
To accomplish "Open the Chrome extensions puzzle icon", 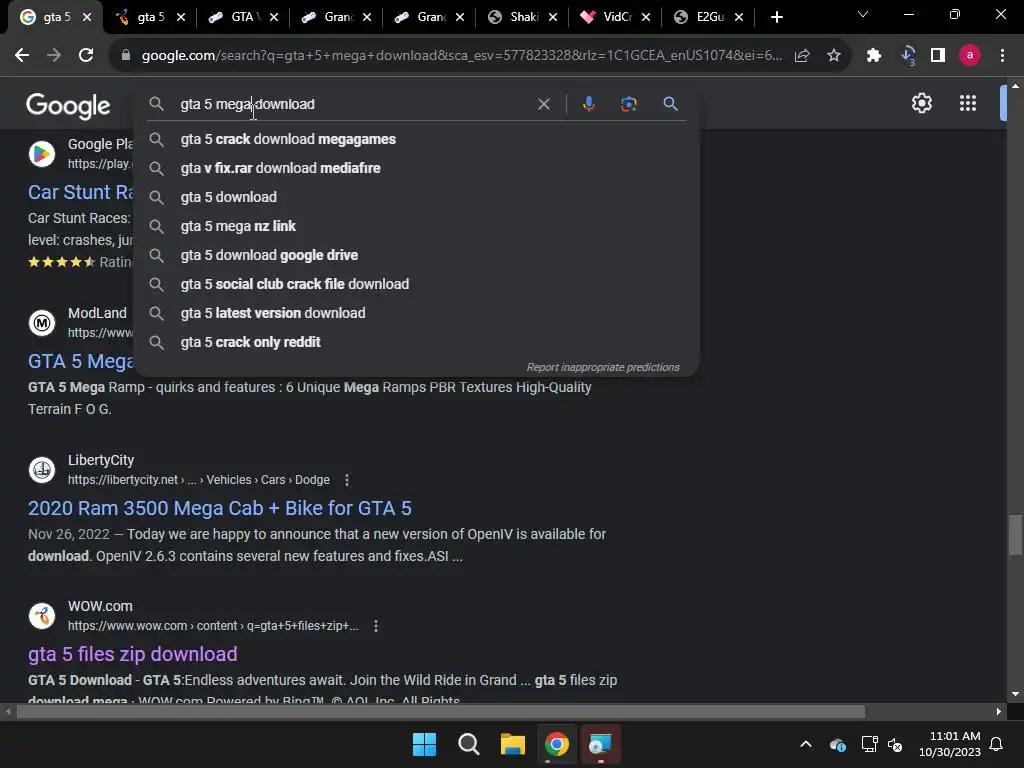I will click(874, 56).
